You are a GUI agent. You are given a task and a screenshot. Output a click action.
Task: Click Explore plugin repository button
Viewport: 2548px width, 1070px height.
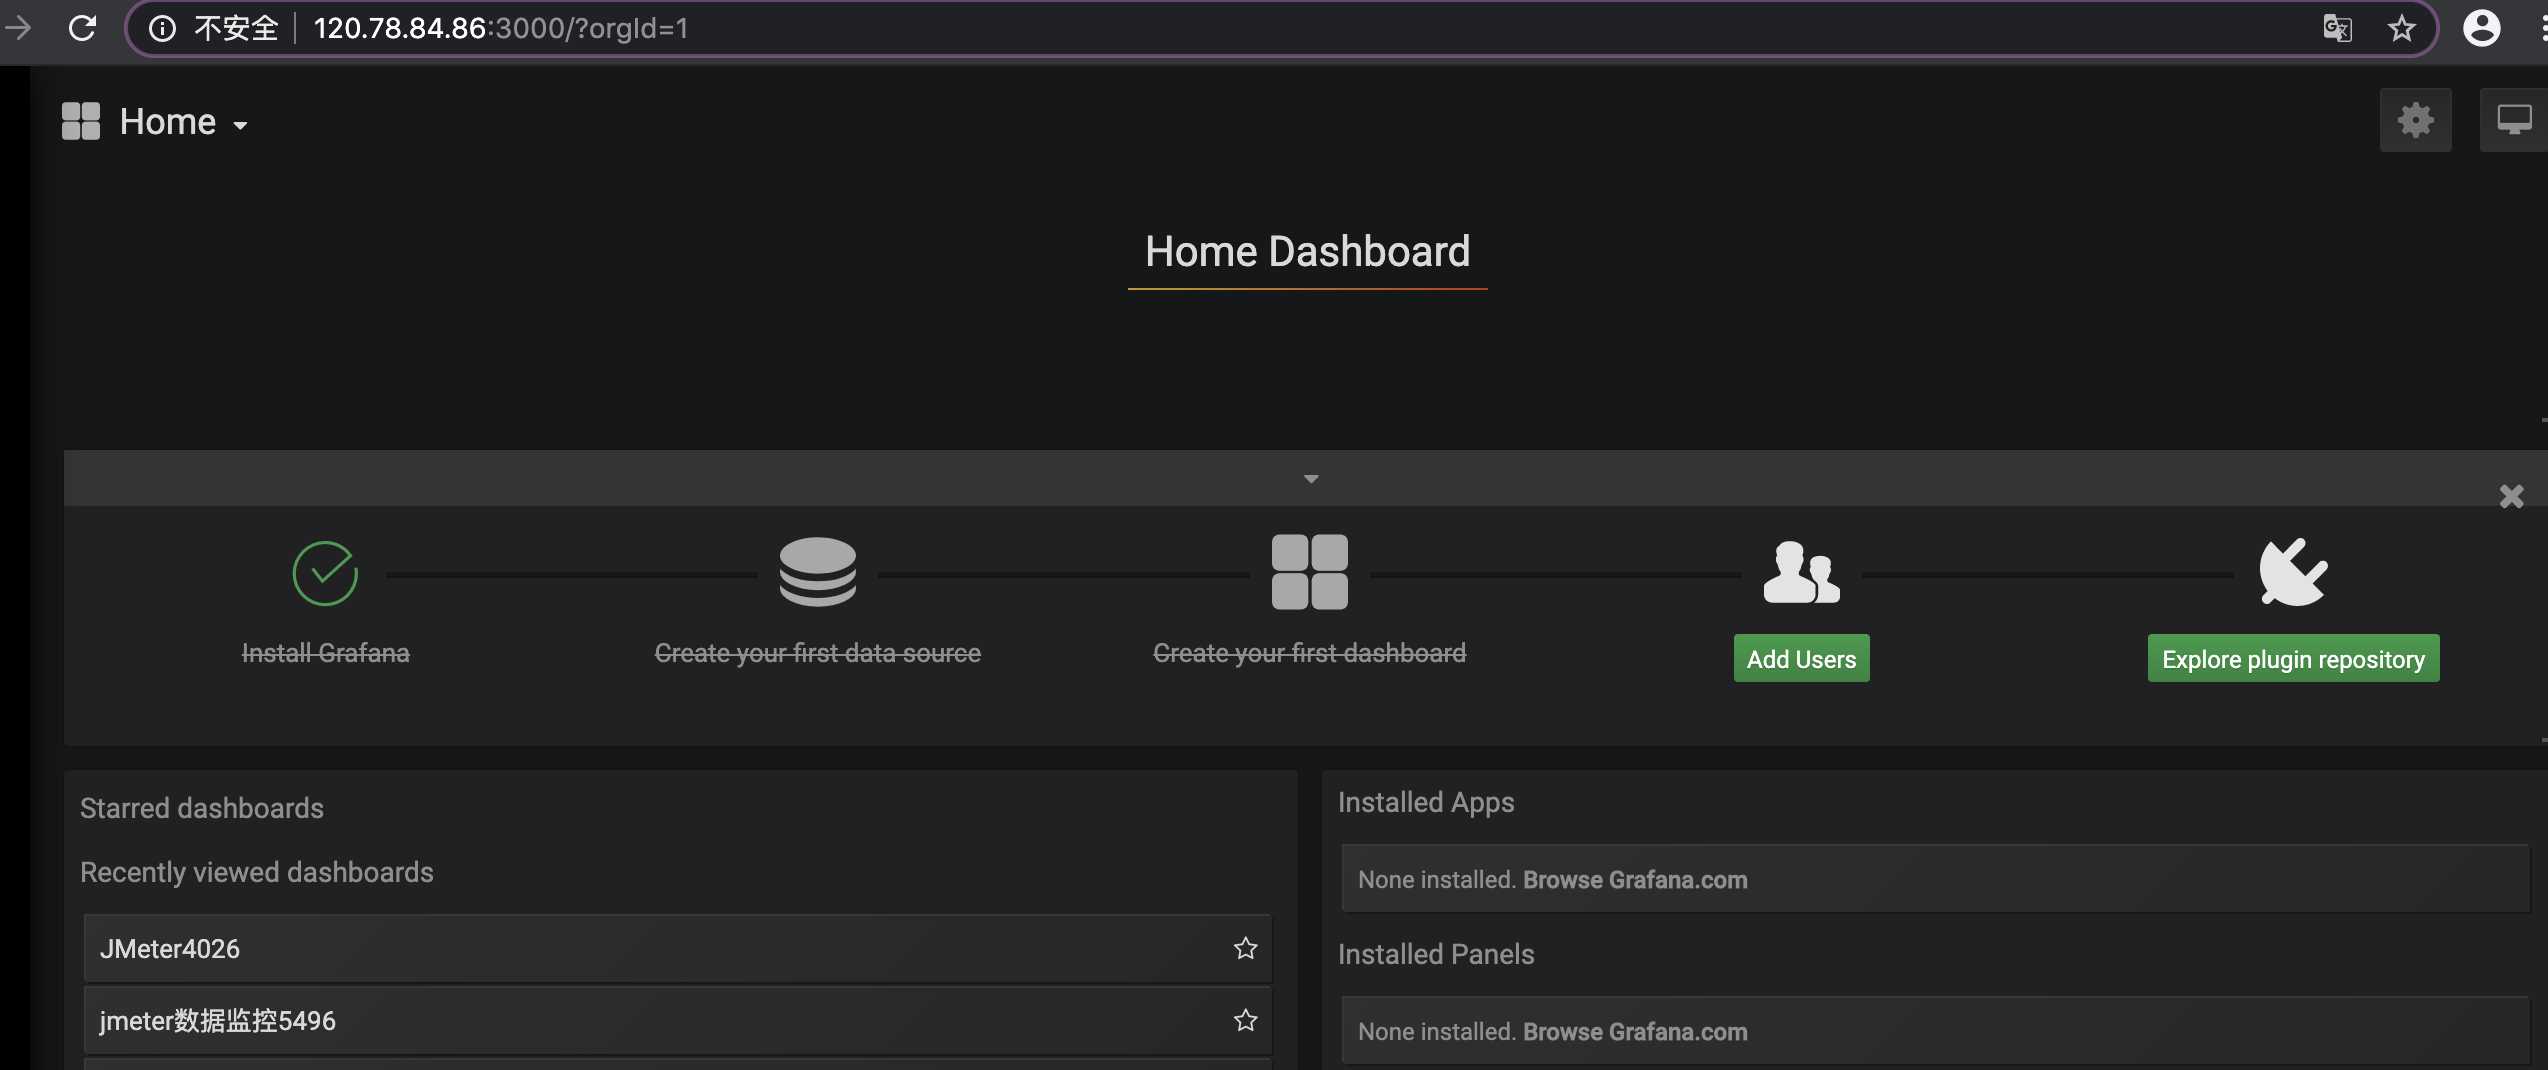click(x=2294, y=659)
